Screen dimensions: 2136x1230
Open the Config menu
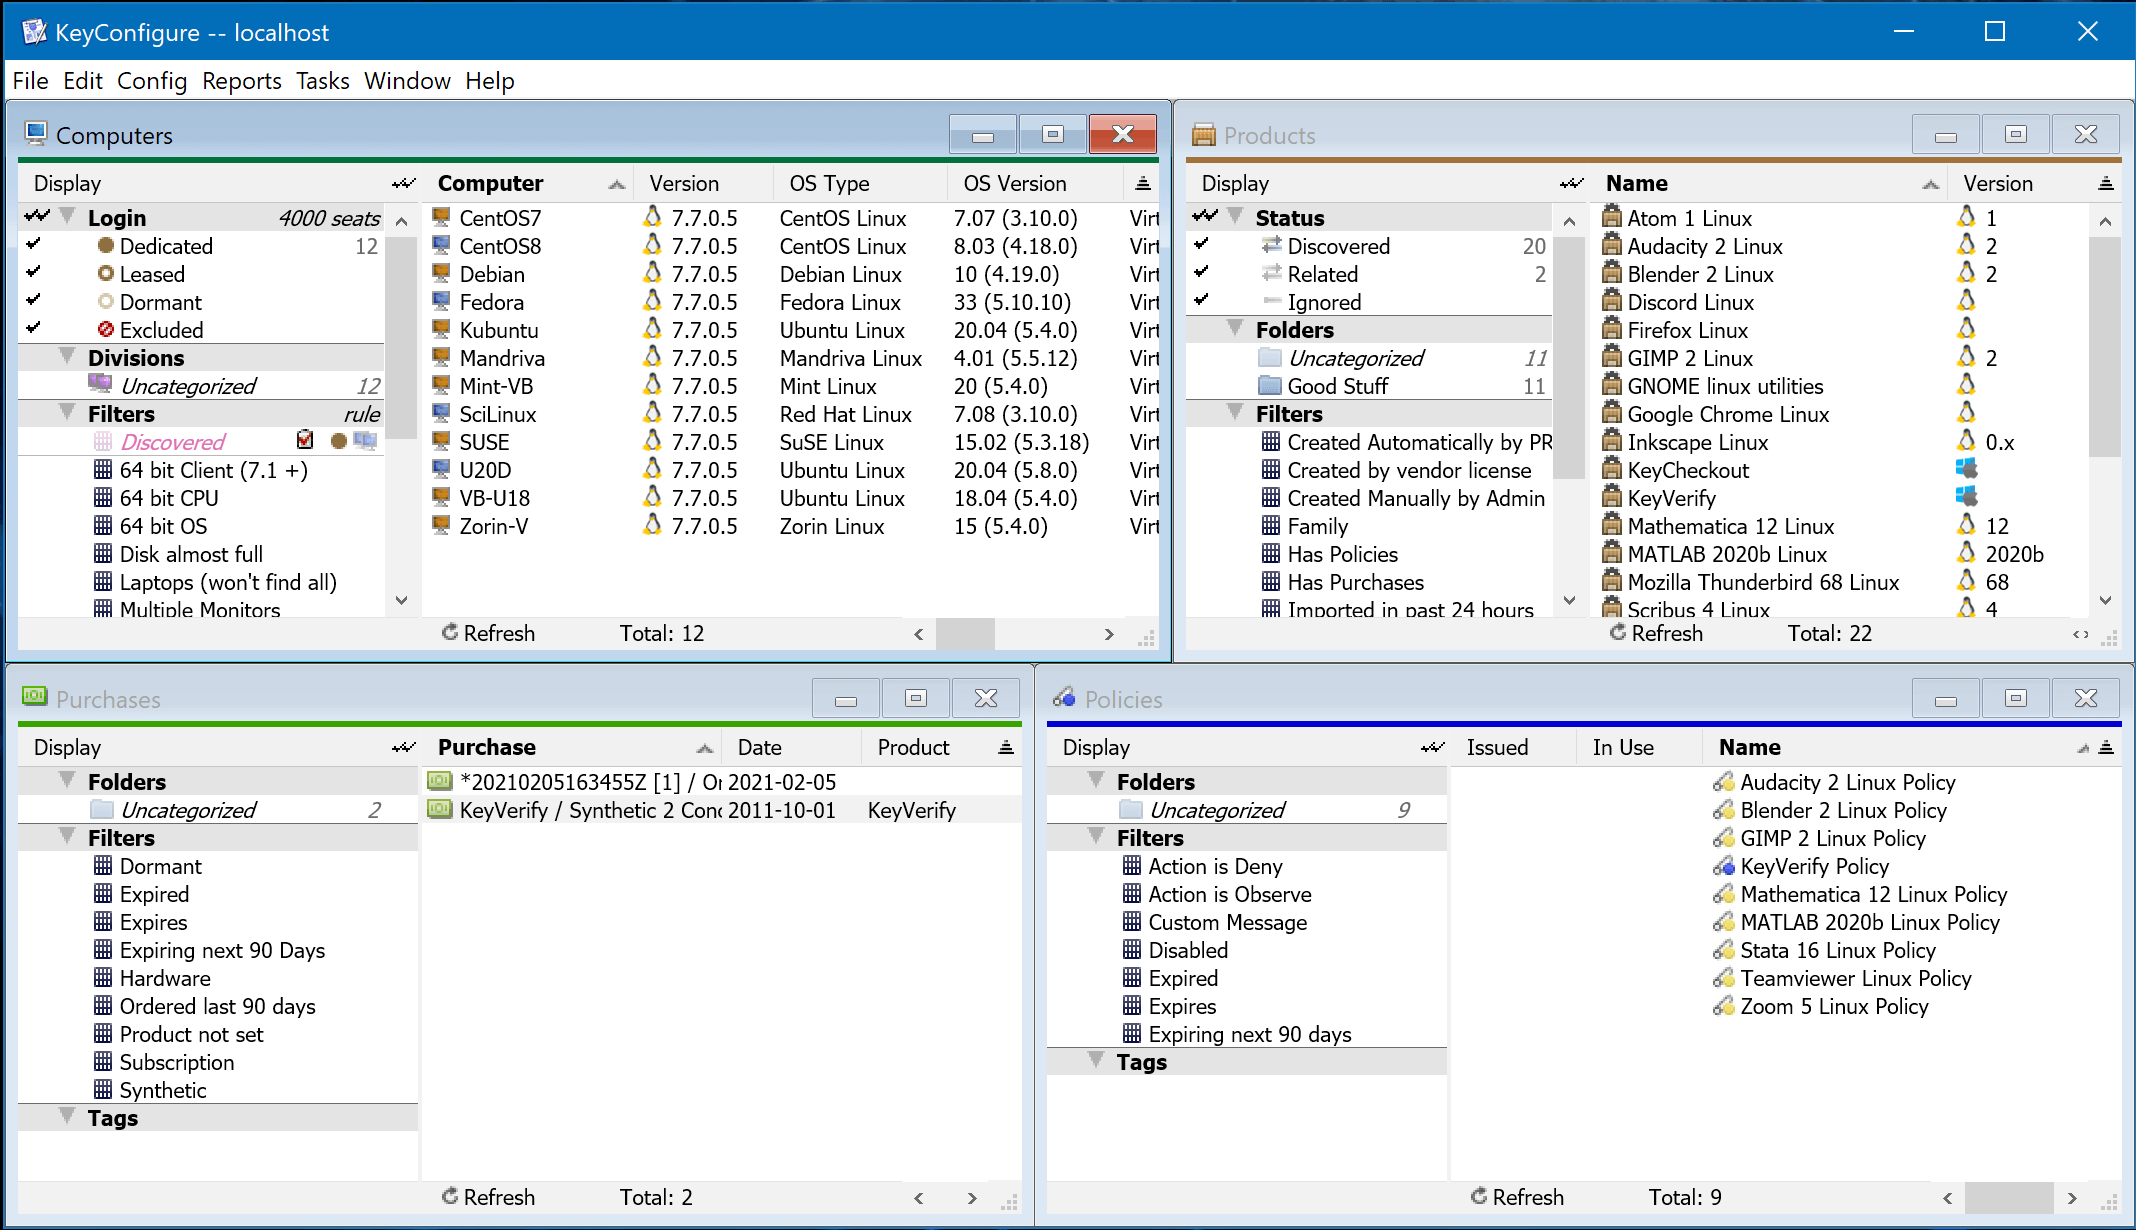[x=151, y=81]
